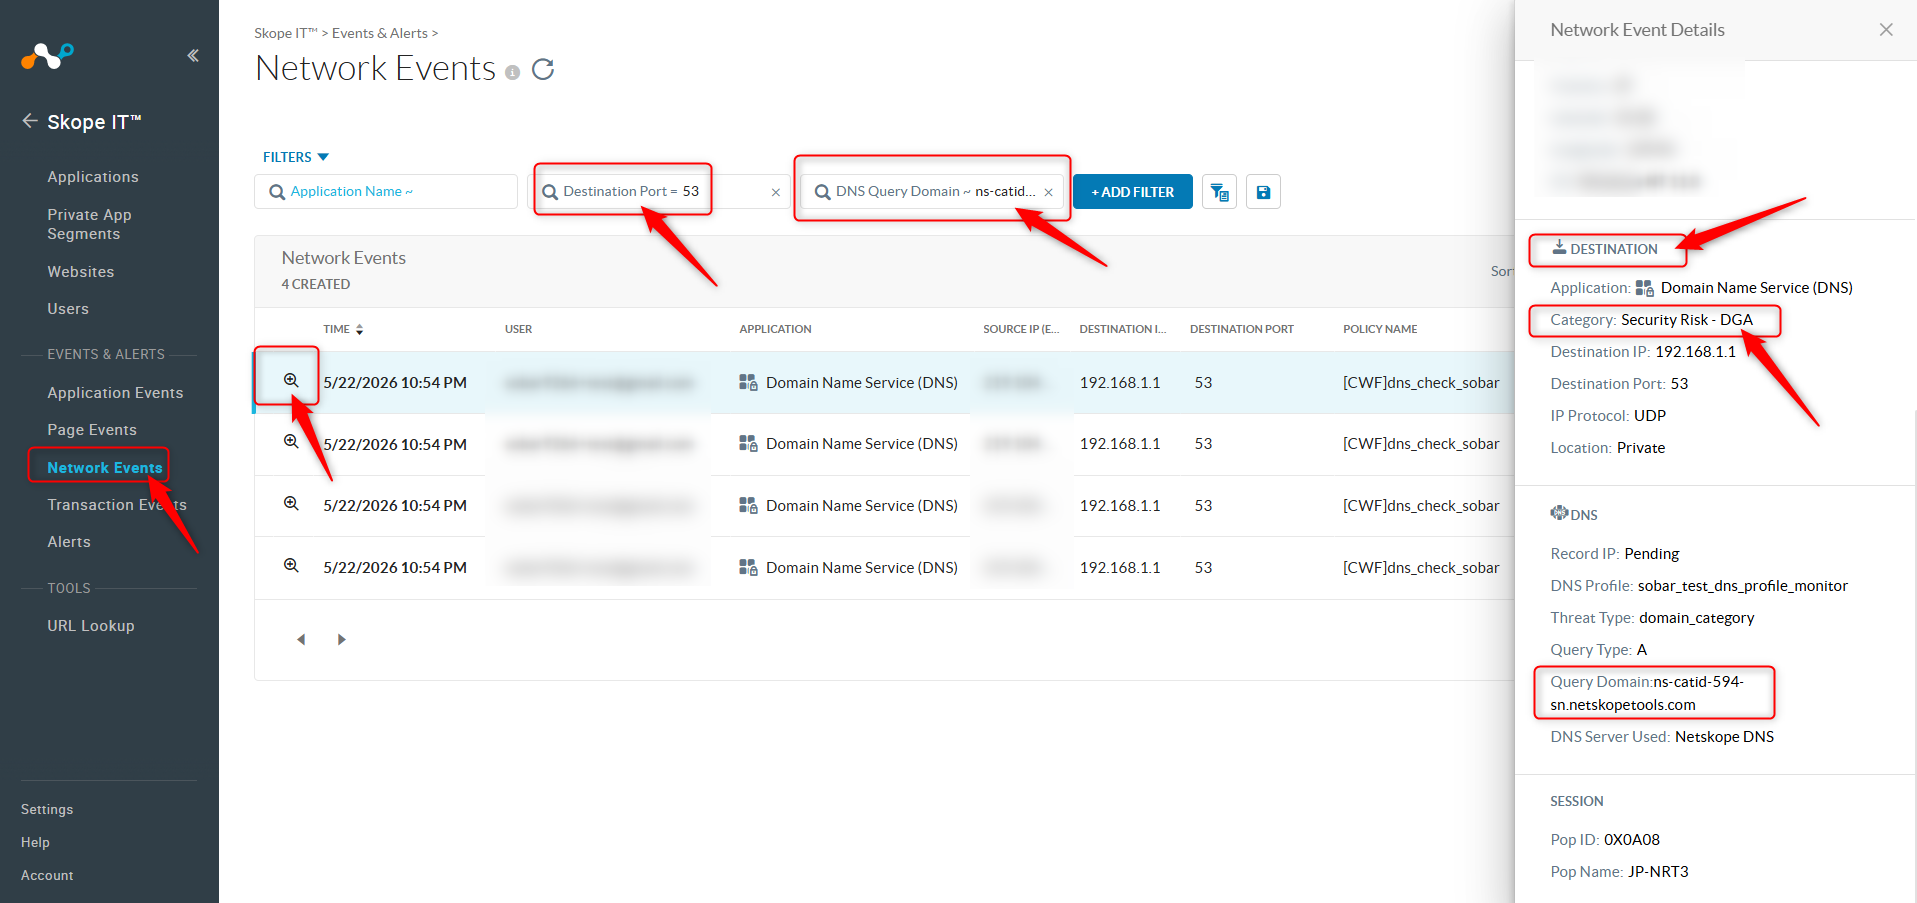Click DNS app icon in fourth row
The width and height of the screenshot is (1917, 903).
click(x=748, y=567)
